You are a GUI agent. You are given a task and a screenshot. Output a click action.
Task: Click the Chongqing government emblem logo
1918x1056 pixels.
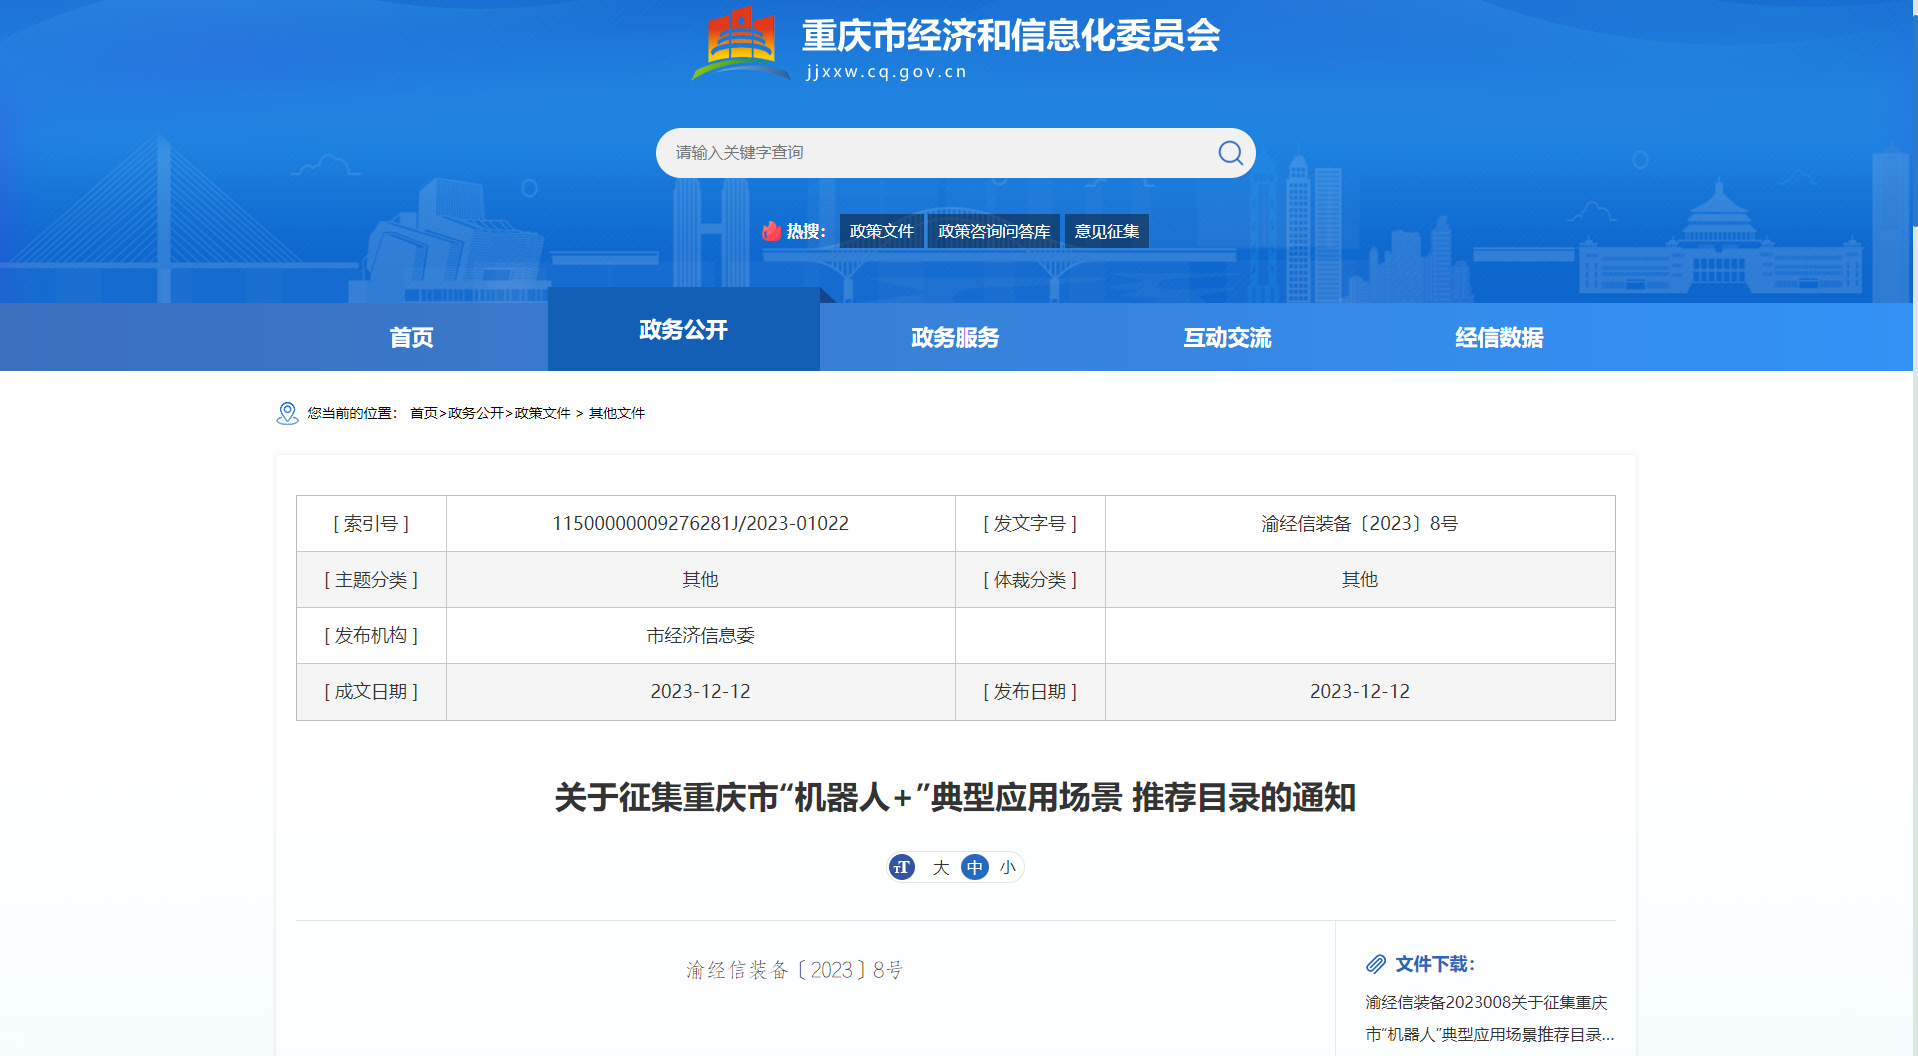[x=741, y=45]
